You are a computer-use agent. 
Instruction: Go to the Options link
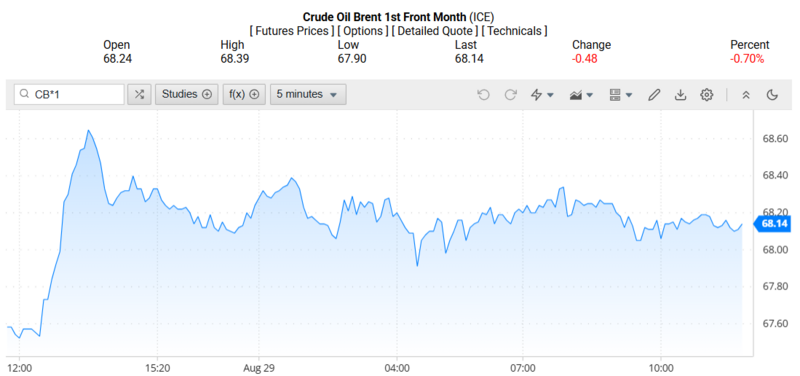point(362,31)
